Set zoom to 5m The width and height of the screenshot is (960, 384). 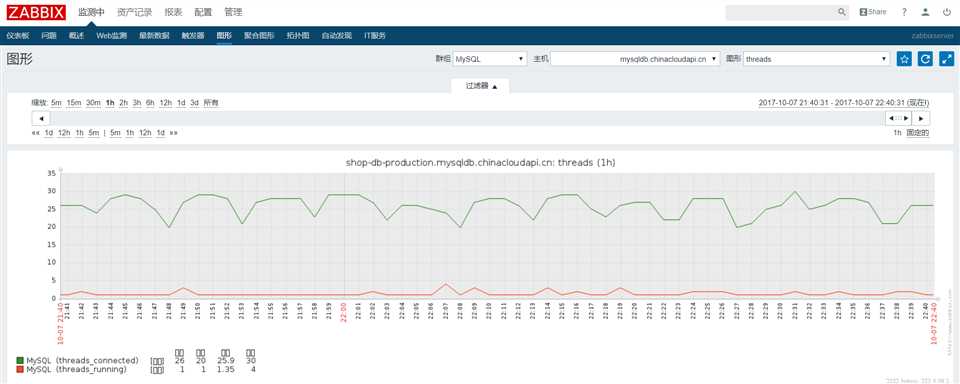click(x=56, y=103)
